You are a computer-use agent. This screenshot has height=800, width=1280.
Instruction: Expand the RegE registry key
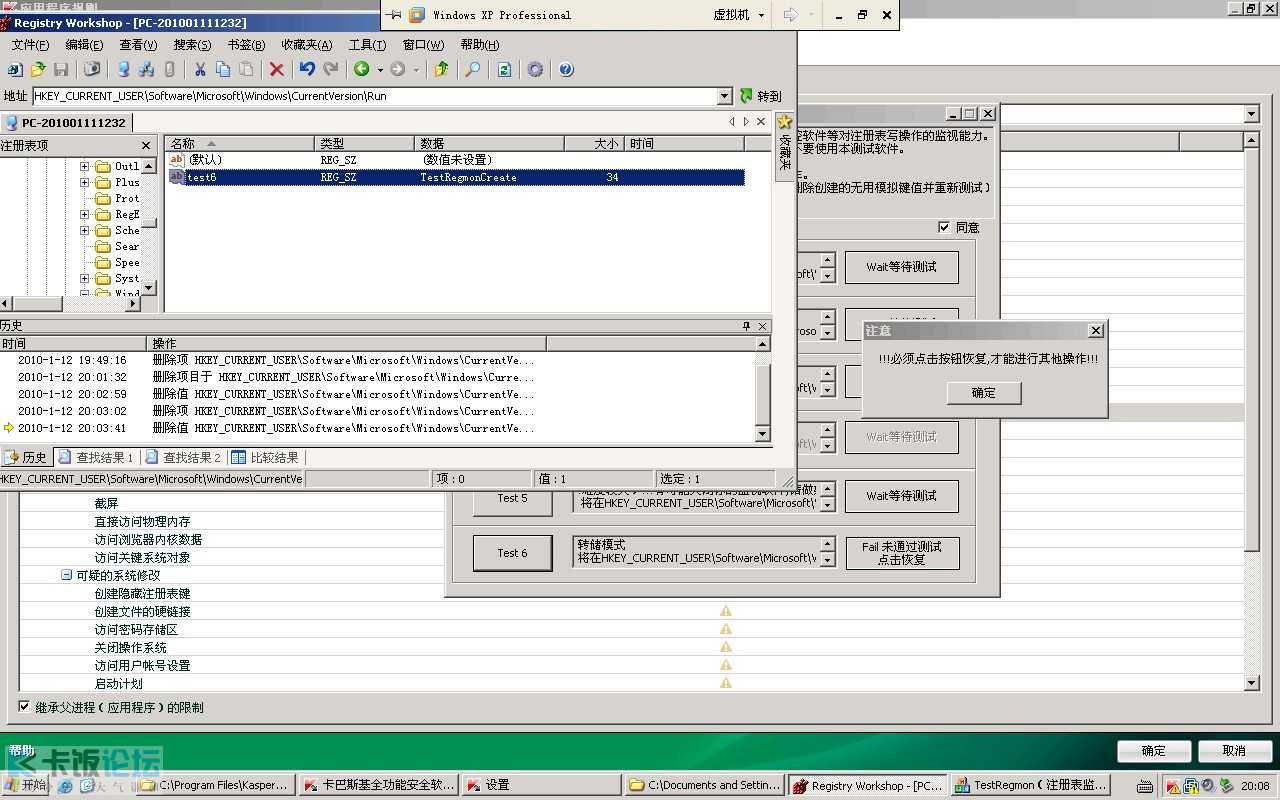click(x=85, y=215)
